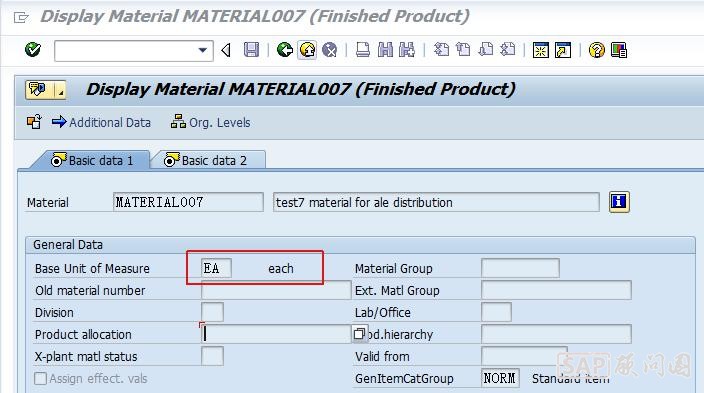Open the command field dropdown arrow
The height and width of the screenshot is (393, 704).
[203, 50]
